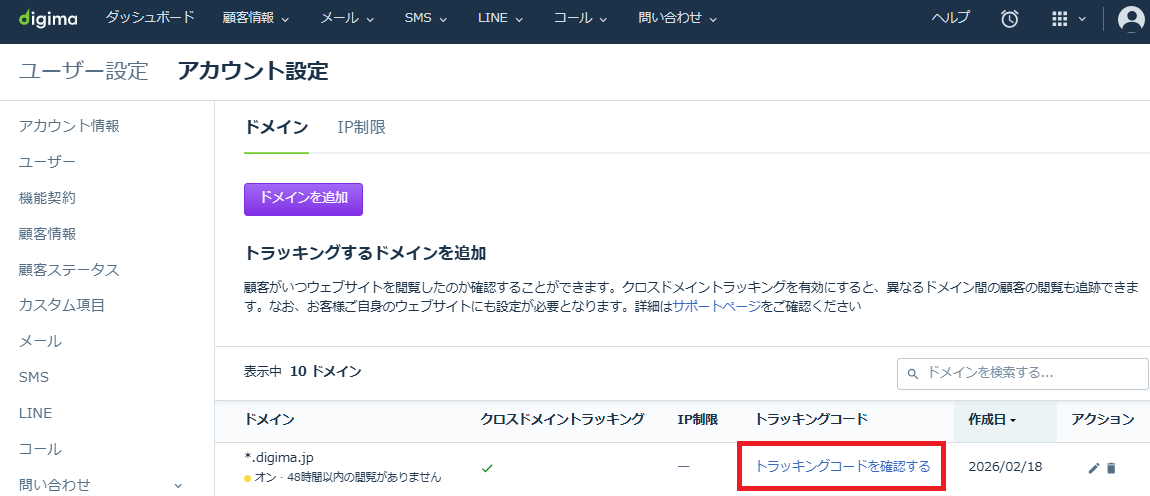Open 顧客情報 in the sidebar
This screenshot has width=1150, height=496.
[x=47, y=234]
